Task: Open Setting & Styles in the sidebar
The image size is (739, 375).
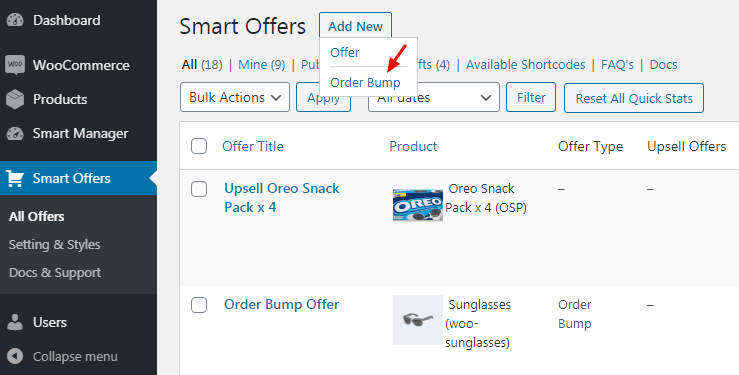Action: pos(55,245)
